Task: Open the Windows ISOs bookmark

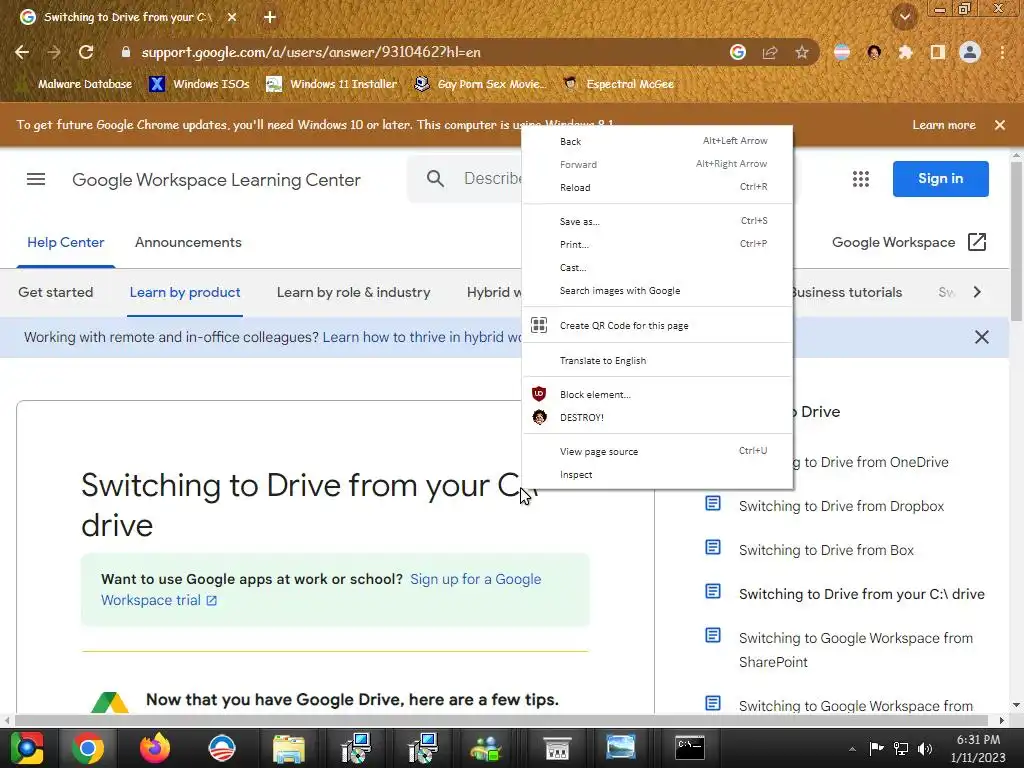Action: point(199,84)
